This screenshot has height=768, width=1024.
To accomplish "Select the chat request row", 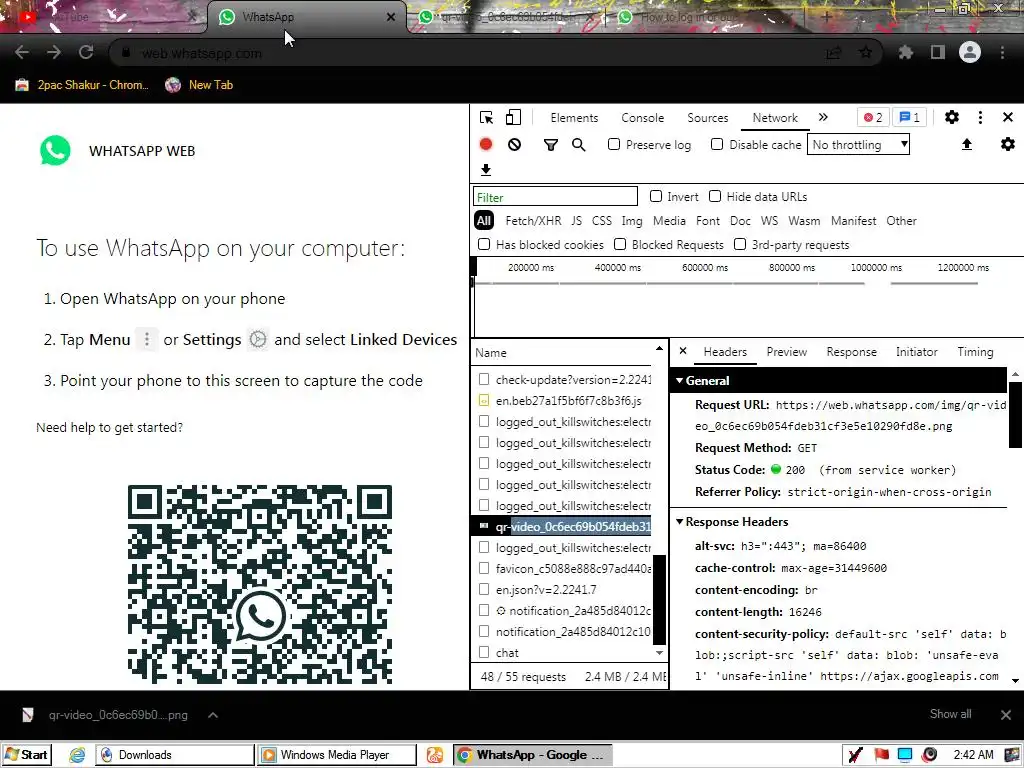I will point(562,652).
